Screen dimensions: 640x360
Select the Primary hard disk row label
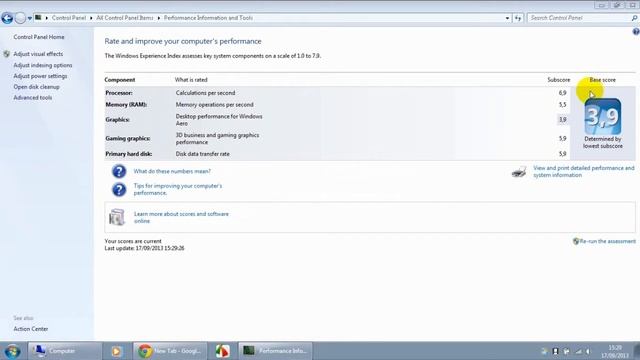[x=129, y=154]
